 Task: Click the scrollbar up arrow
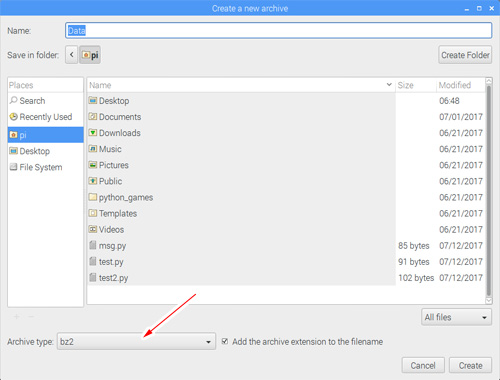tap(489, 80)
